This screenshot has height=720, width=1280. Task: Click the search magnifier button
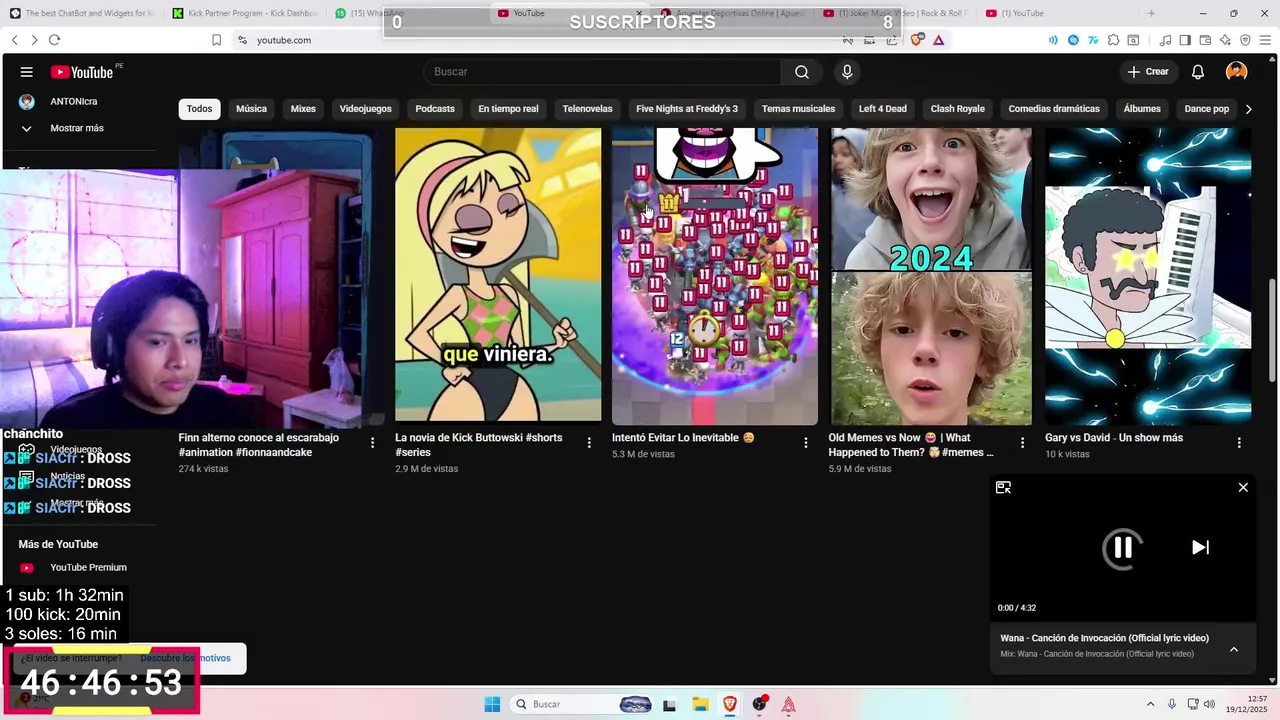point(801,72)
